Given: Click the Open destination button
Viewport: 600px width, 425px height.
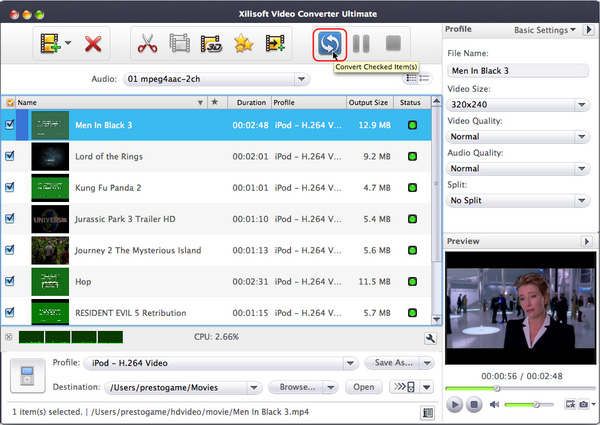Looking at the screenshot, I should [x=363, y=387].
